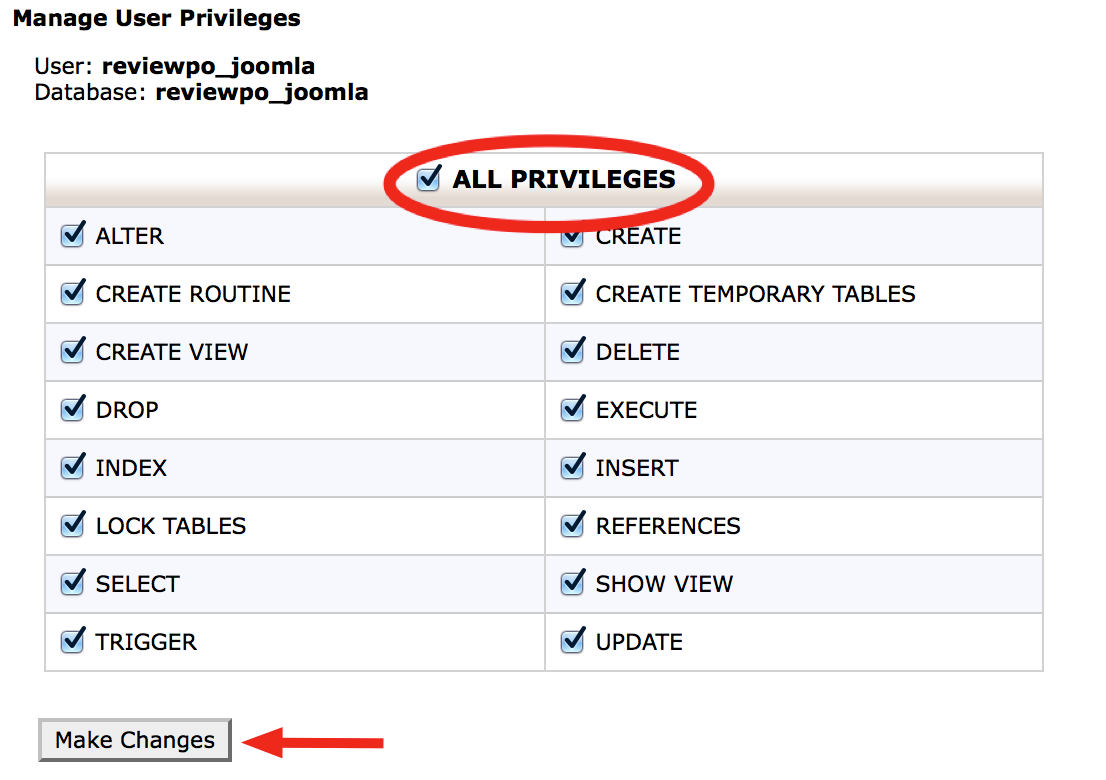Screen dimensions: 1106x780
Task: Uncheck the CREATE VIEW privilege
Action: click(x=72, y=351)
